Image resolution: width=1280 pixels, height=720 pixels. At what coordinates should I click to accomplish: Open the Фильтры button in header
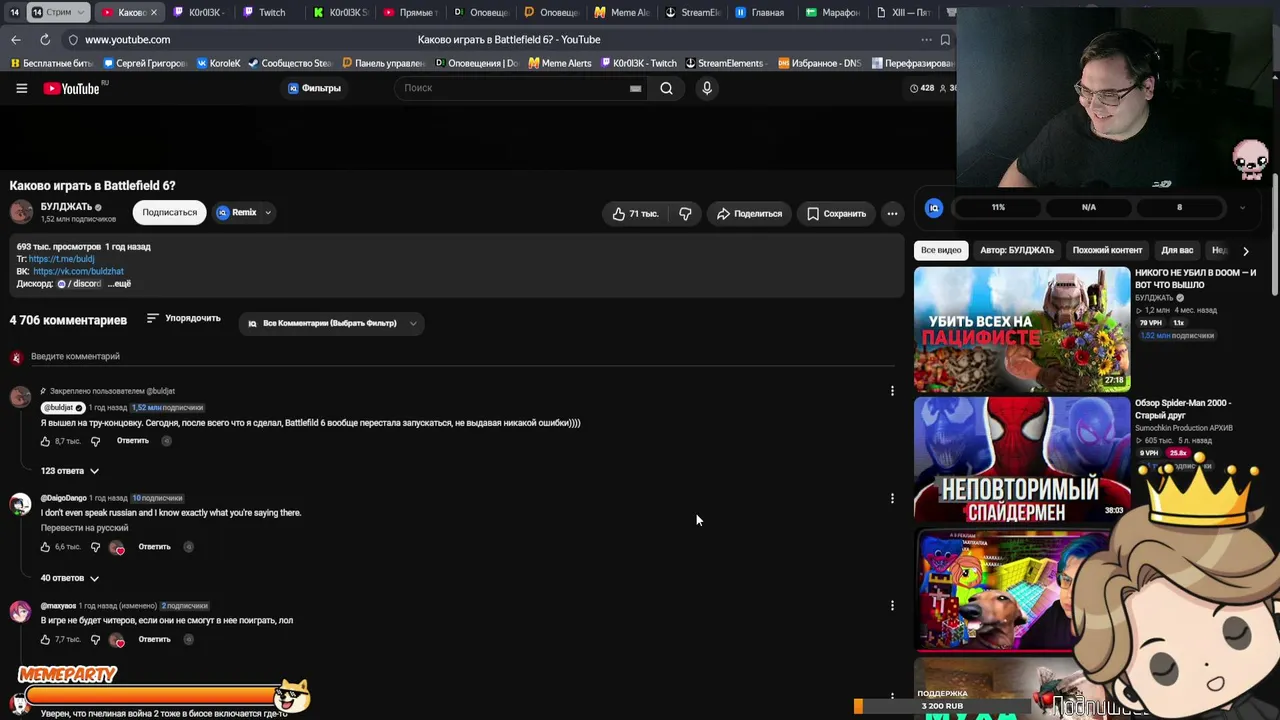point(315,88)
